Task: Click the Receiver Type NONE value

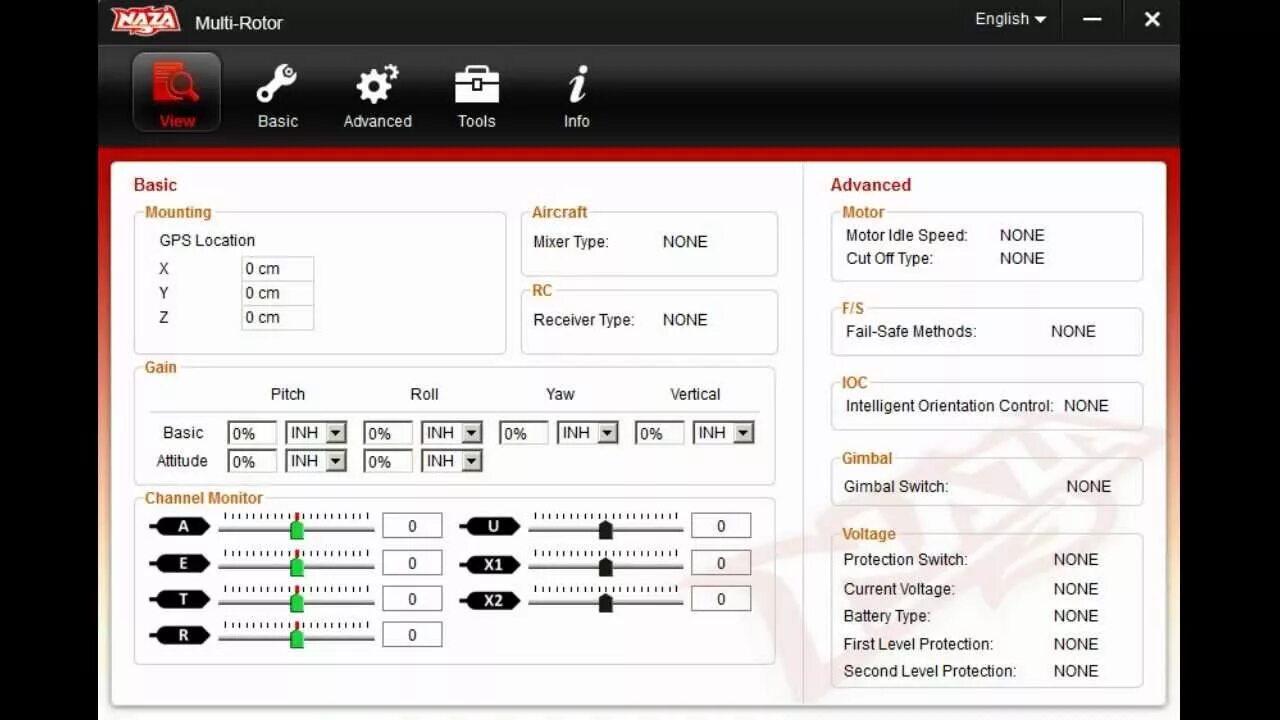Action: tap(685, 320)
